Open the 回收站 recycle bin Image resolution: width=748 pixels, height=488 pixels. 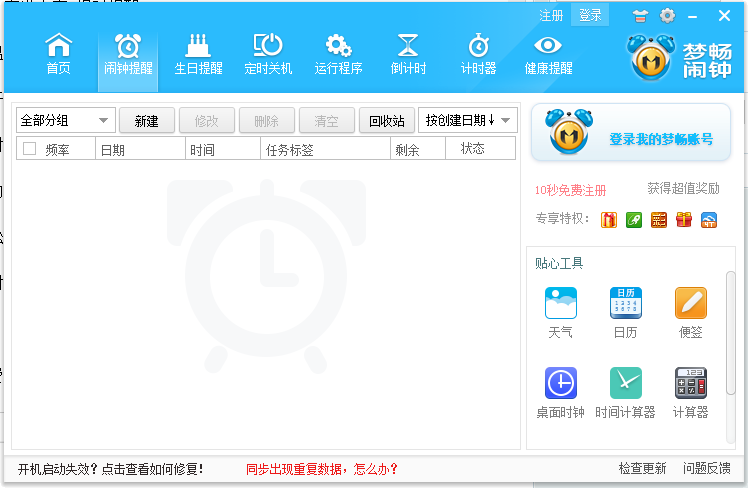[x=386, y=121]
